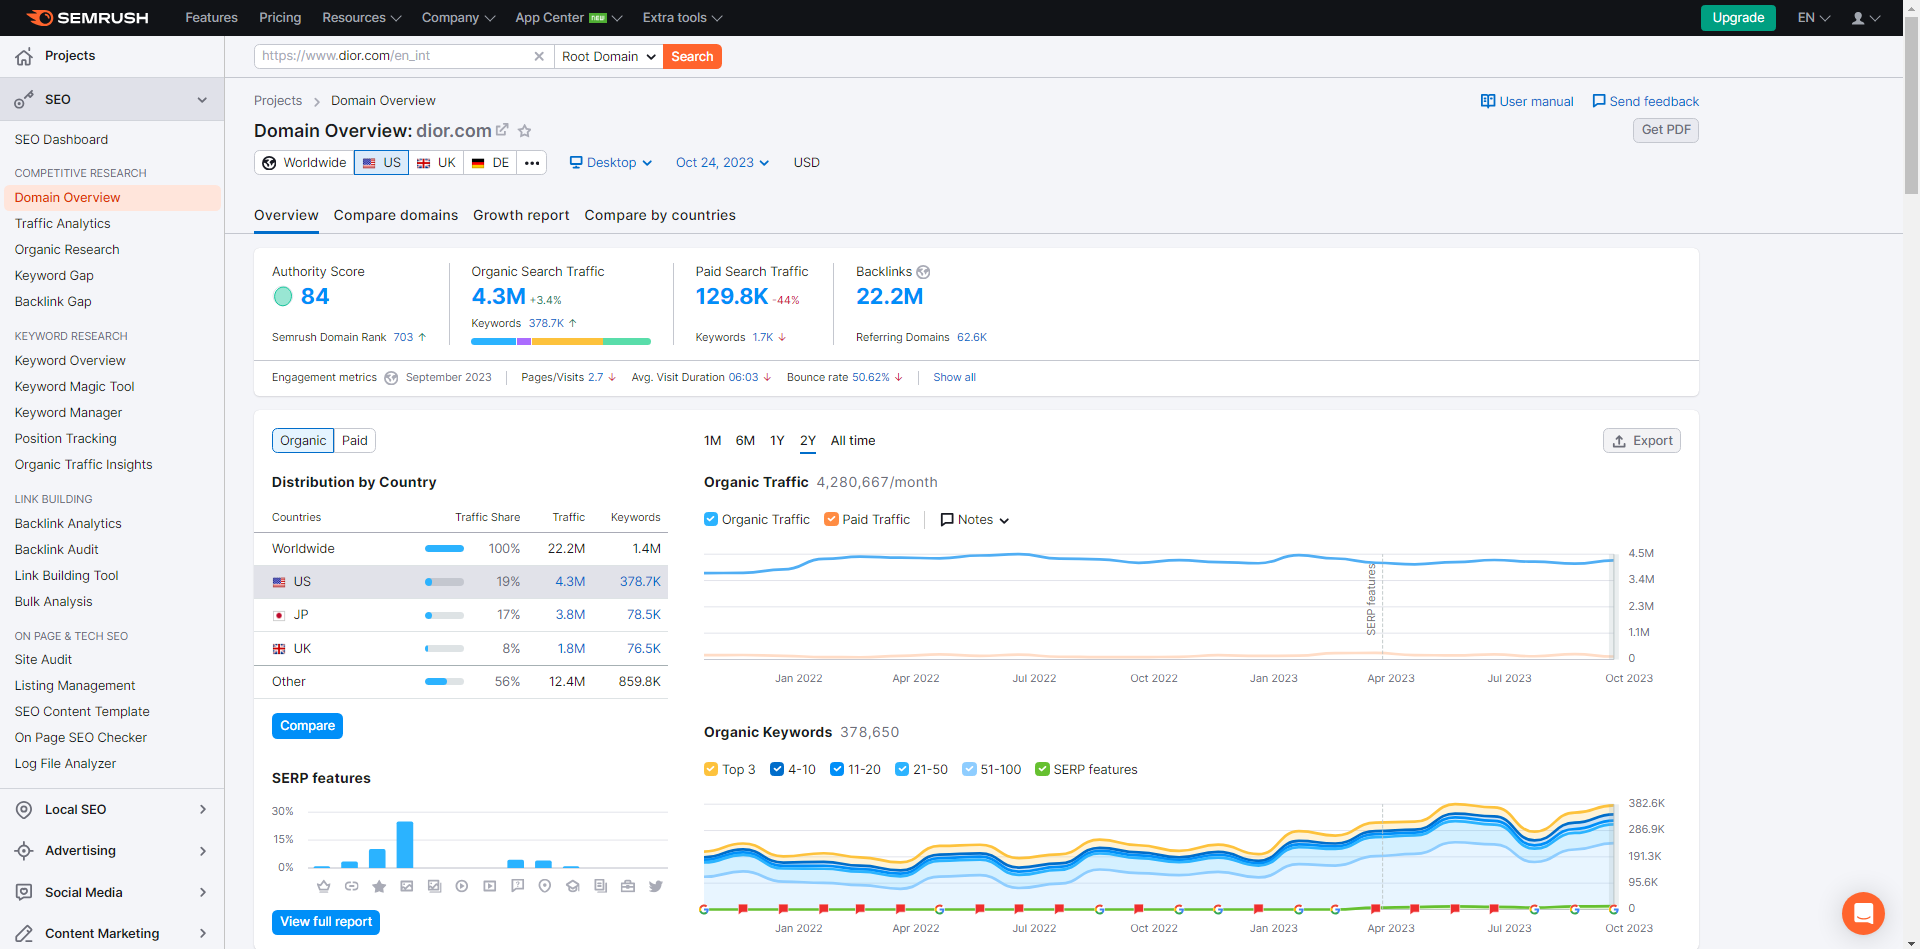
Task: Select the local pack pin icon
Action: click(x=545, y=886)
